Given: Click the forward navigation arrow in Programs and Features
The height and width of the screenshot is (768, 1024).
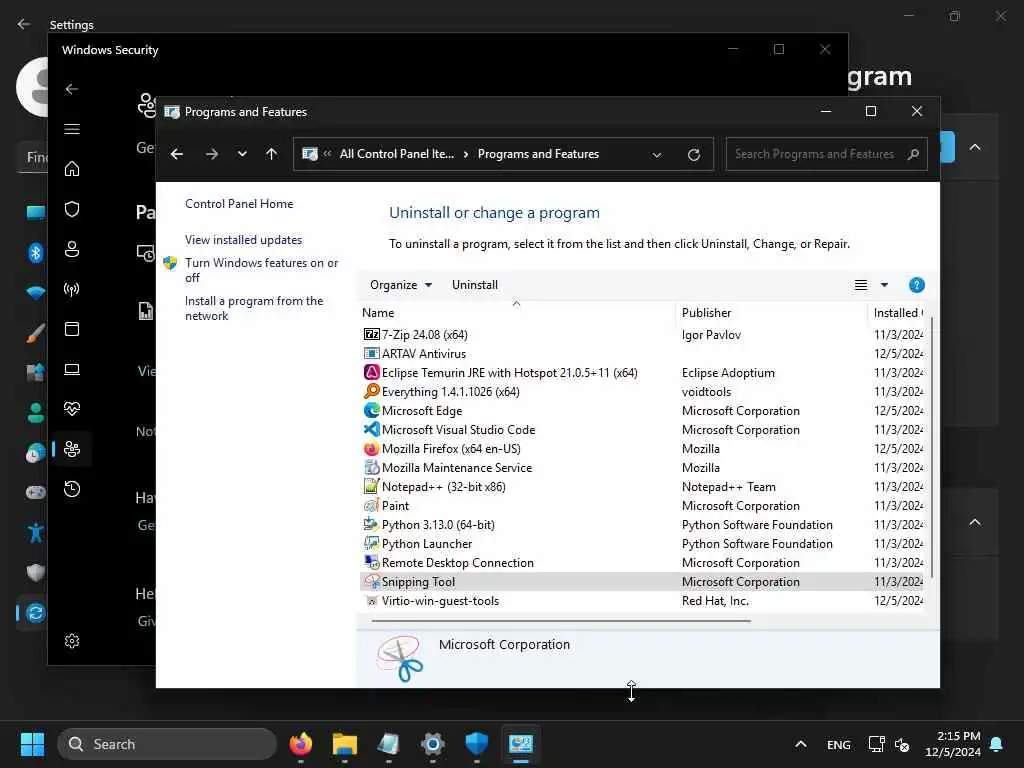Looking at the screenshot, I should tap(212, 154).
